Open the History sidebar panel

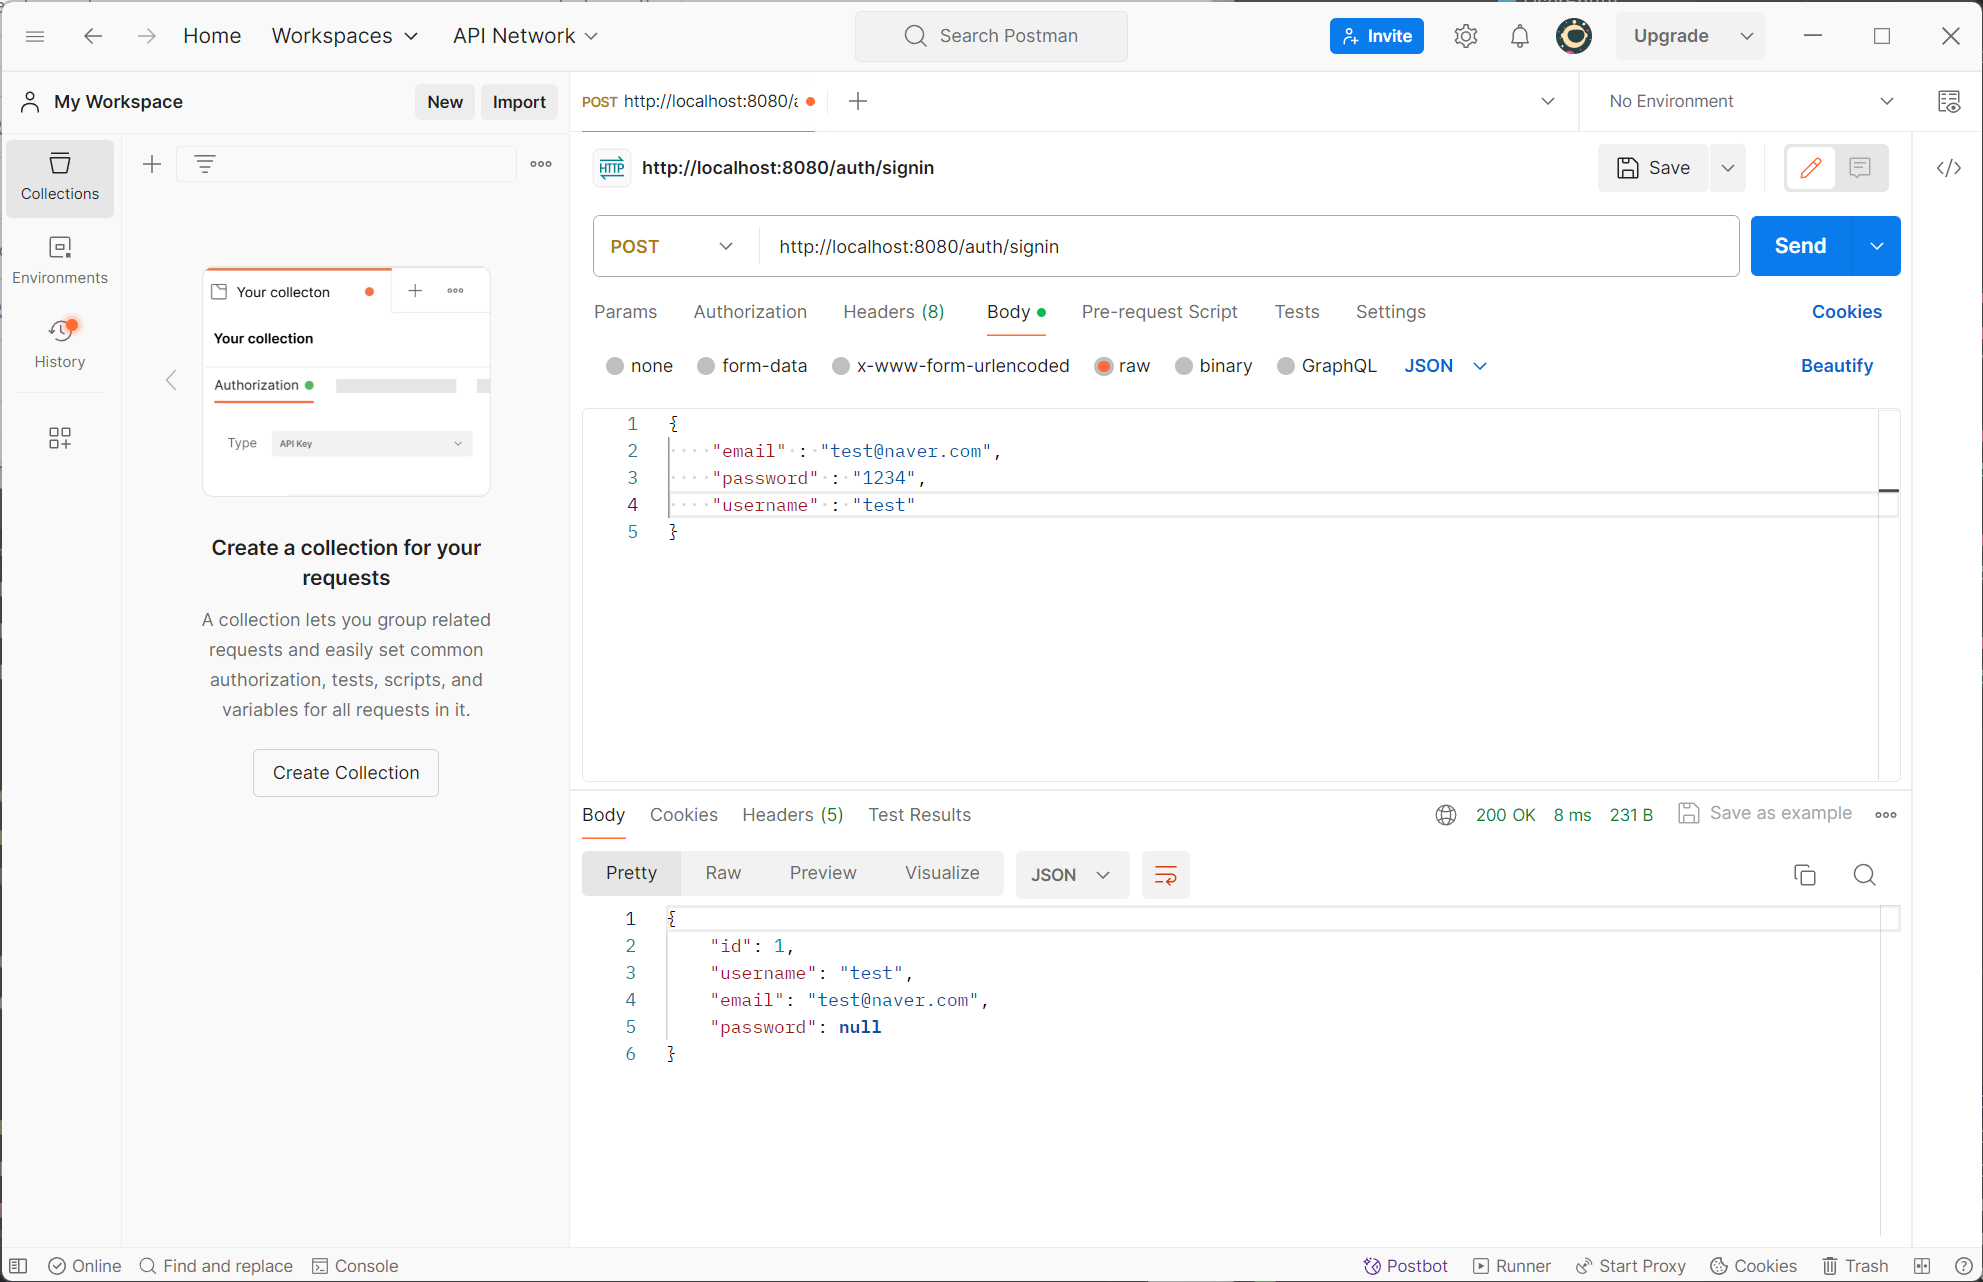point(60,343)
